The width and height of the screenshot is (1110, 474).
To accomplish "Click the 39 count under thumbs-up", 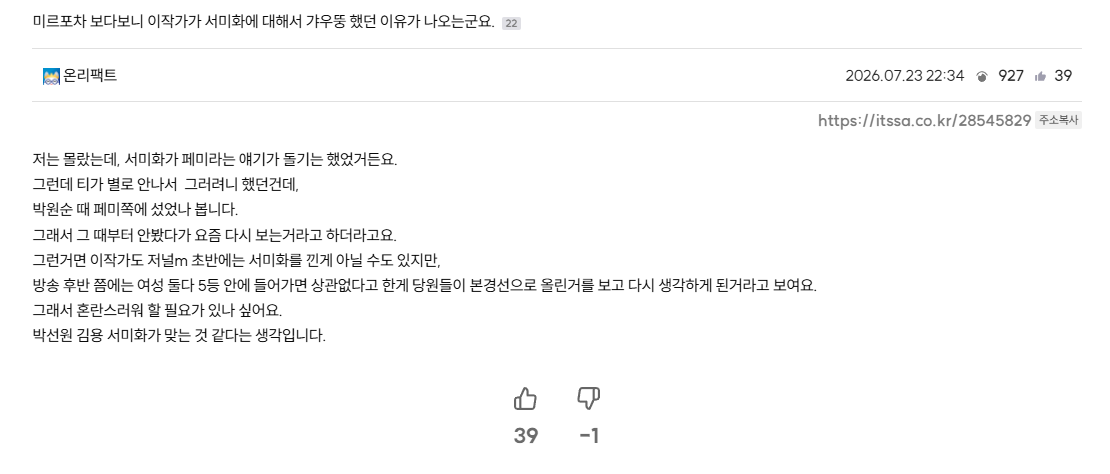I will pyautogui.click(x=525, y=436).
